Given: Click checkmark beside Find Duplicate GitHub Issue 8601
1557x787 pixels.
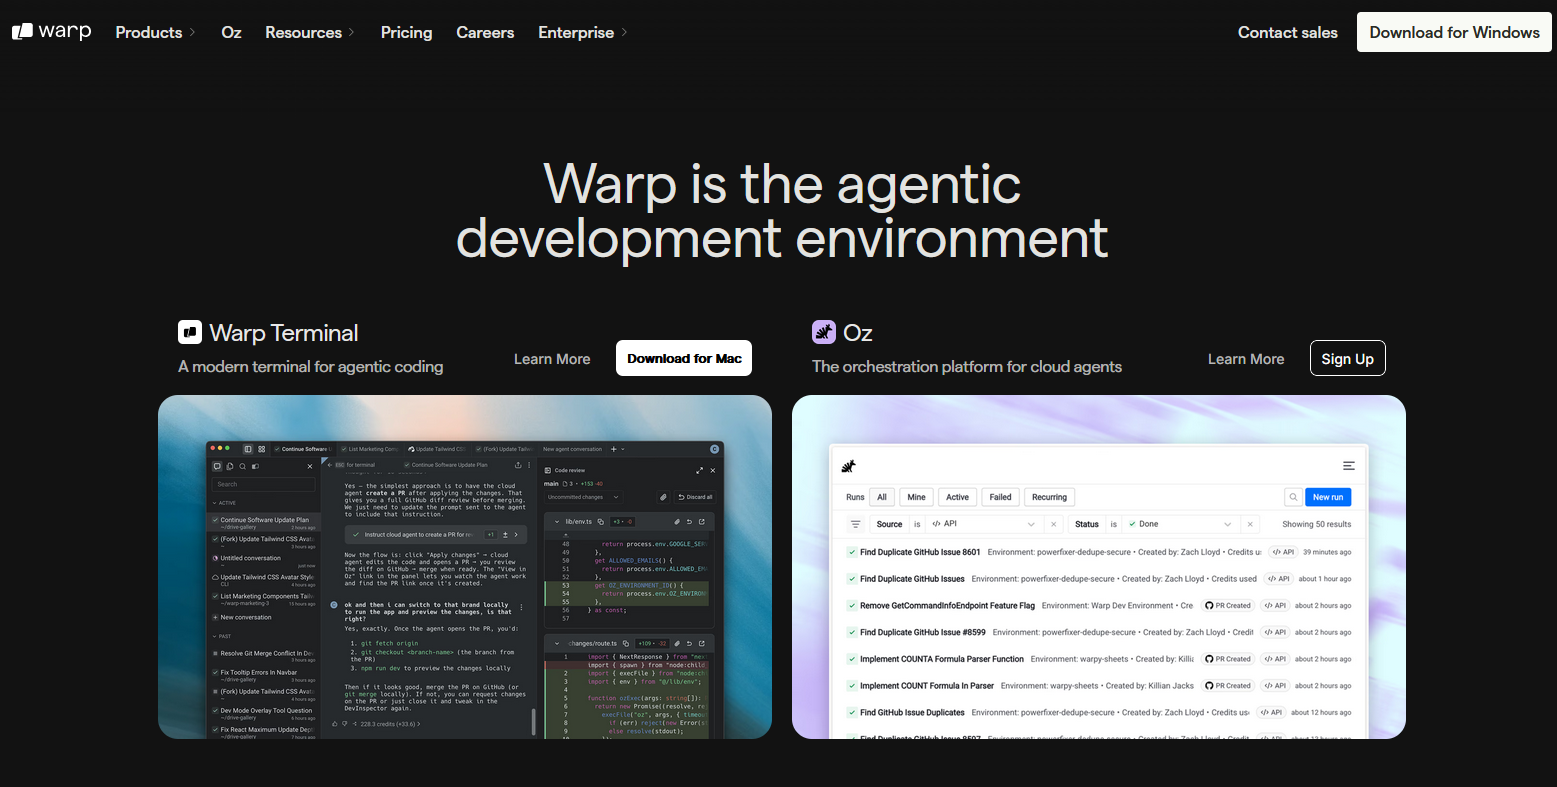Looking at the screenshot, I should 851,552.
